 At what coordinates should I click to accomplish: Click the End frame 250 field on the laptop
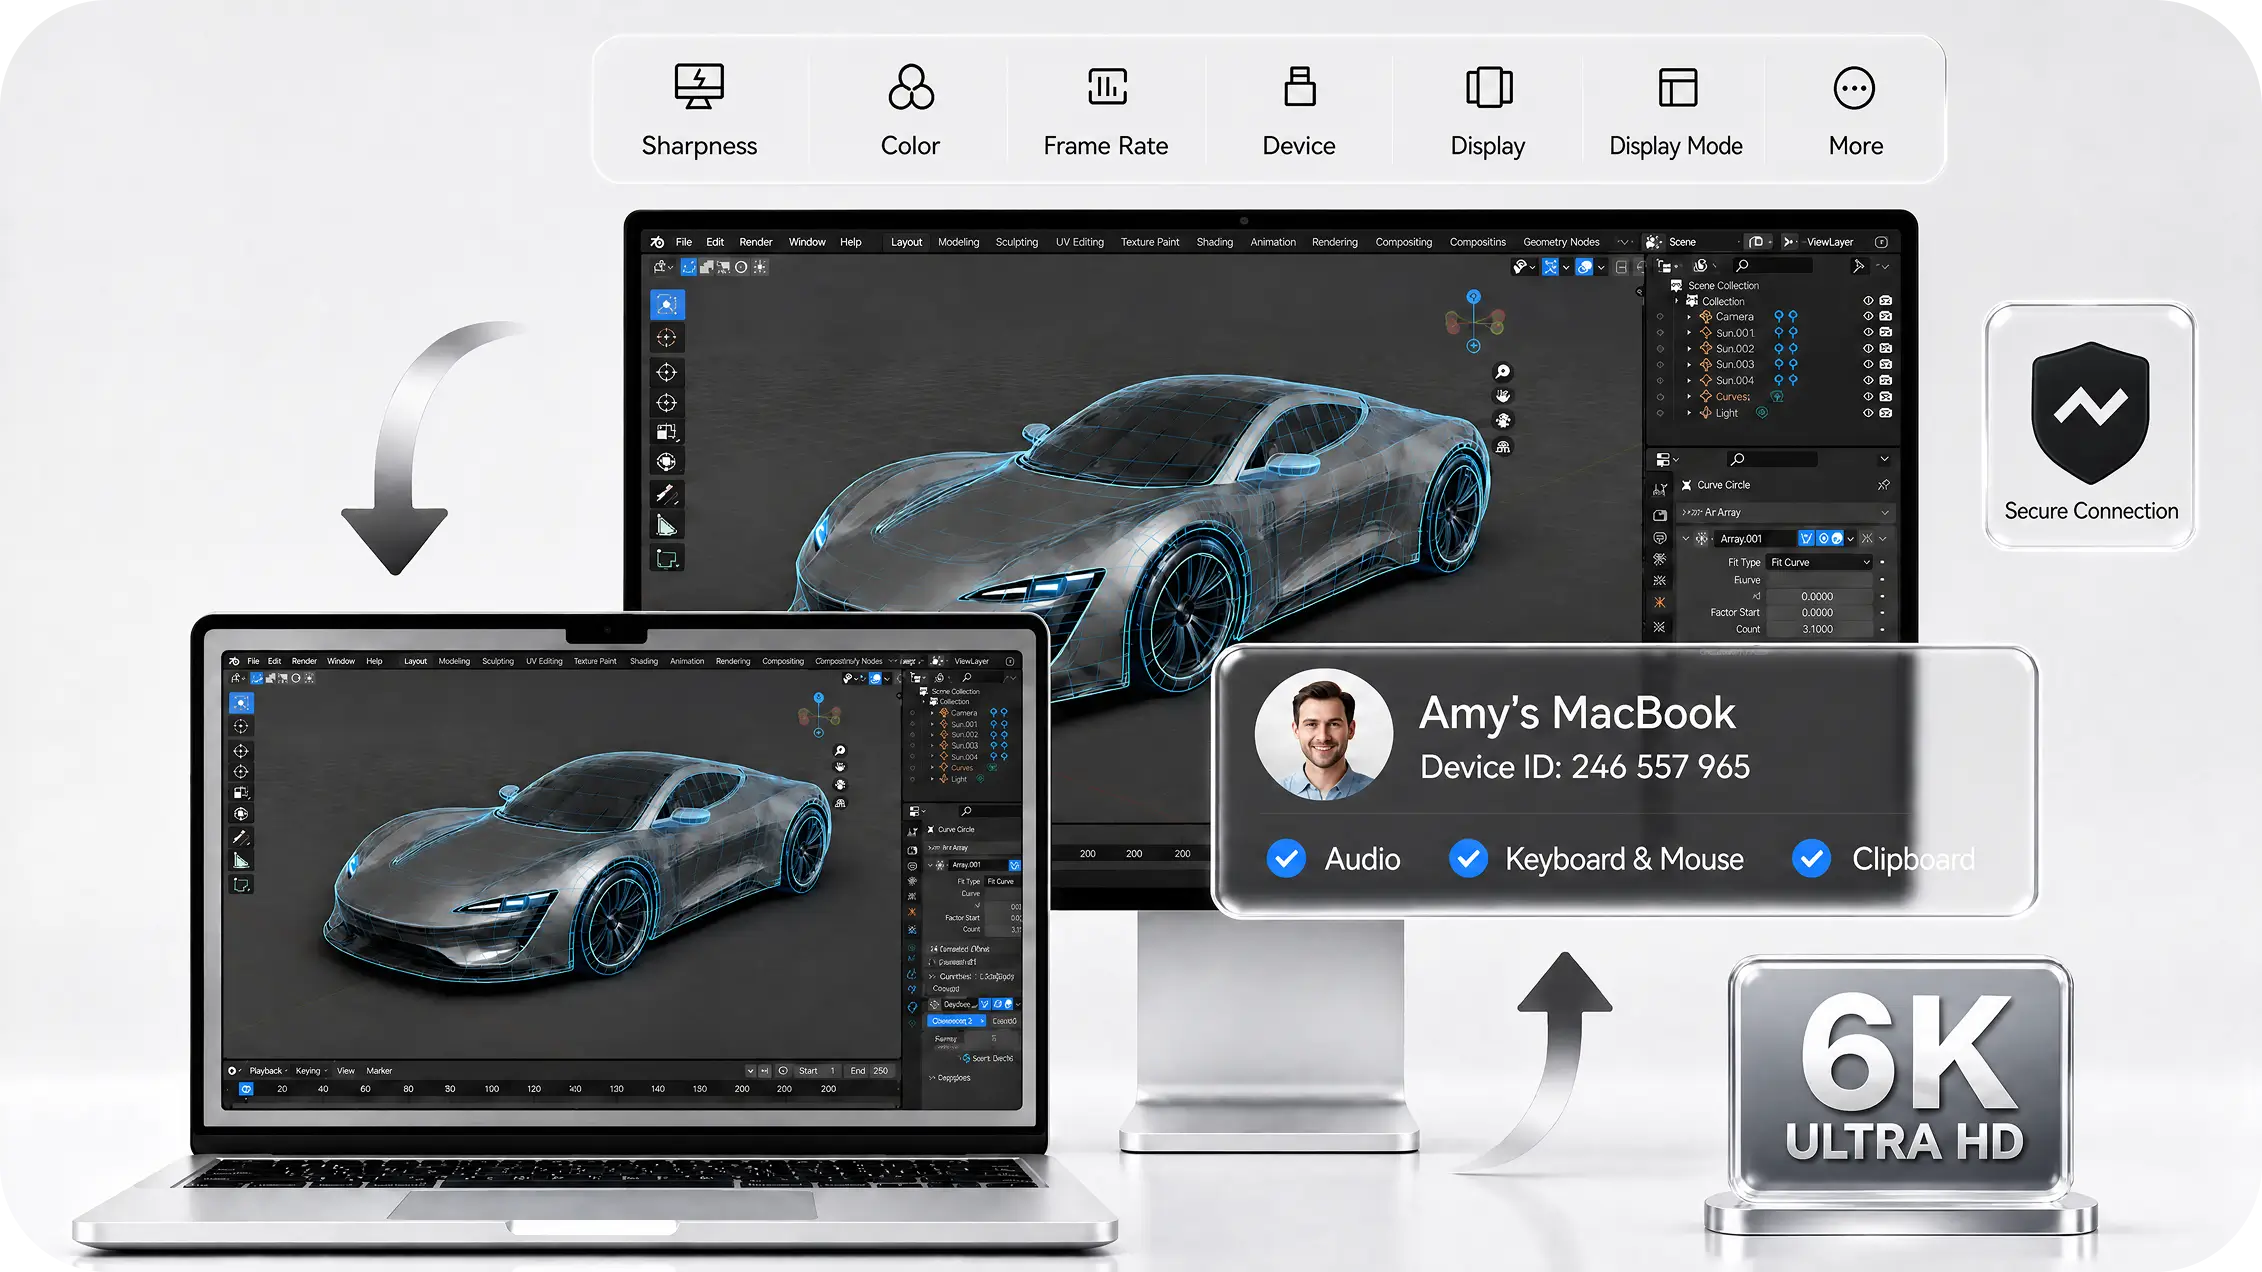click(870, 1070)
